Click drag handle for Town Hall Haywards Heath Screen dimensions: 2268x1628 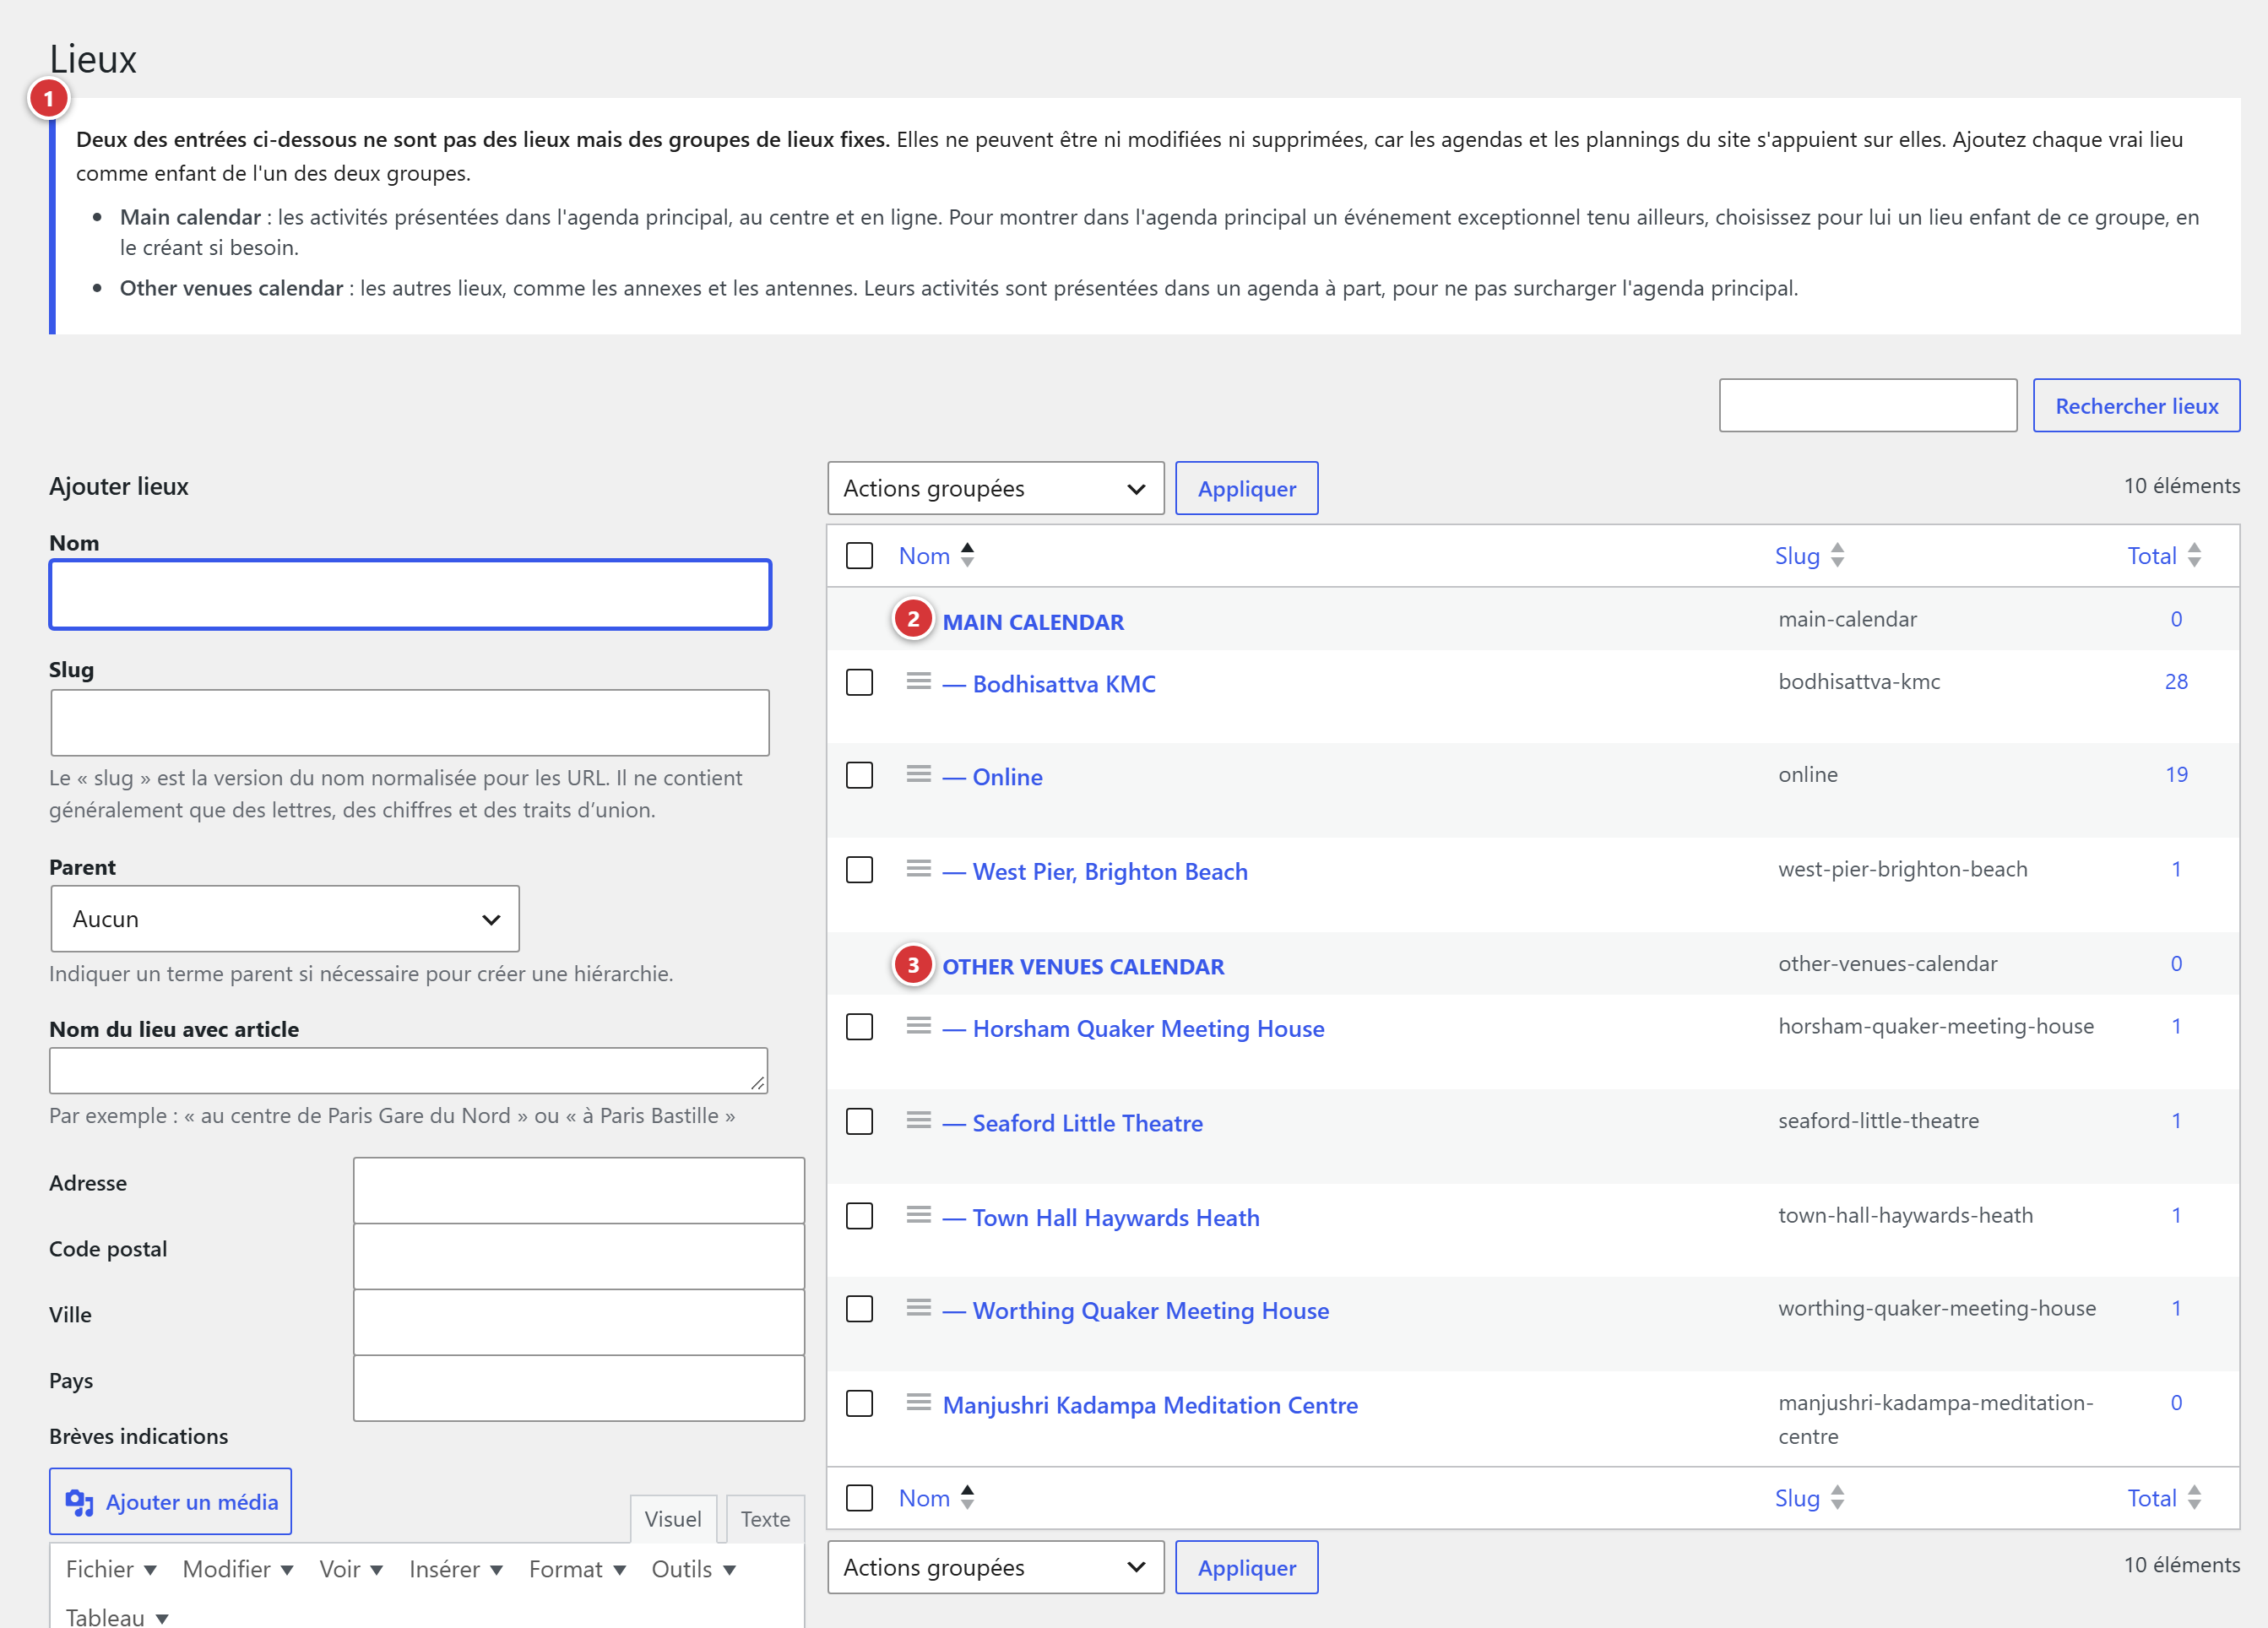(918, 1215)
